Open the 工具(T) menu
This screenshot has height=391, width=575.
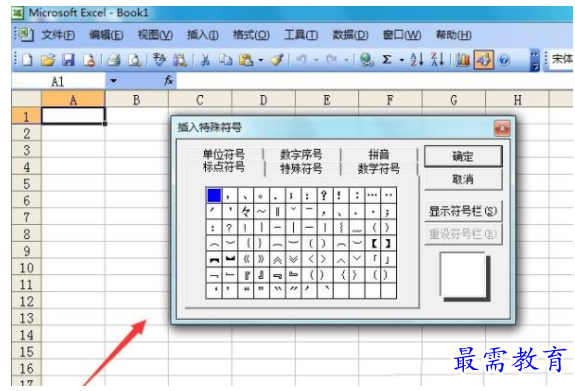pos(301,35)
